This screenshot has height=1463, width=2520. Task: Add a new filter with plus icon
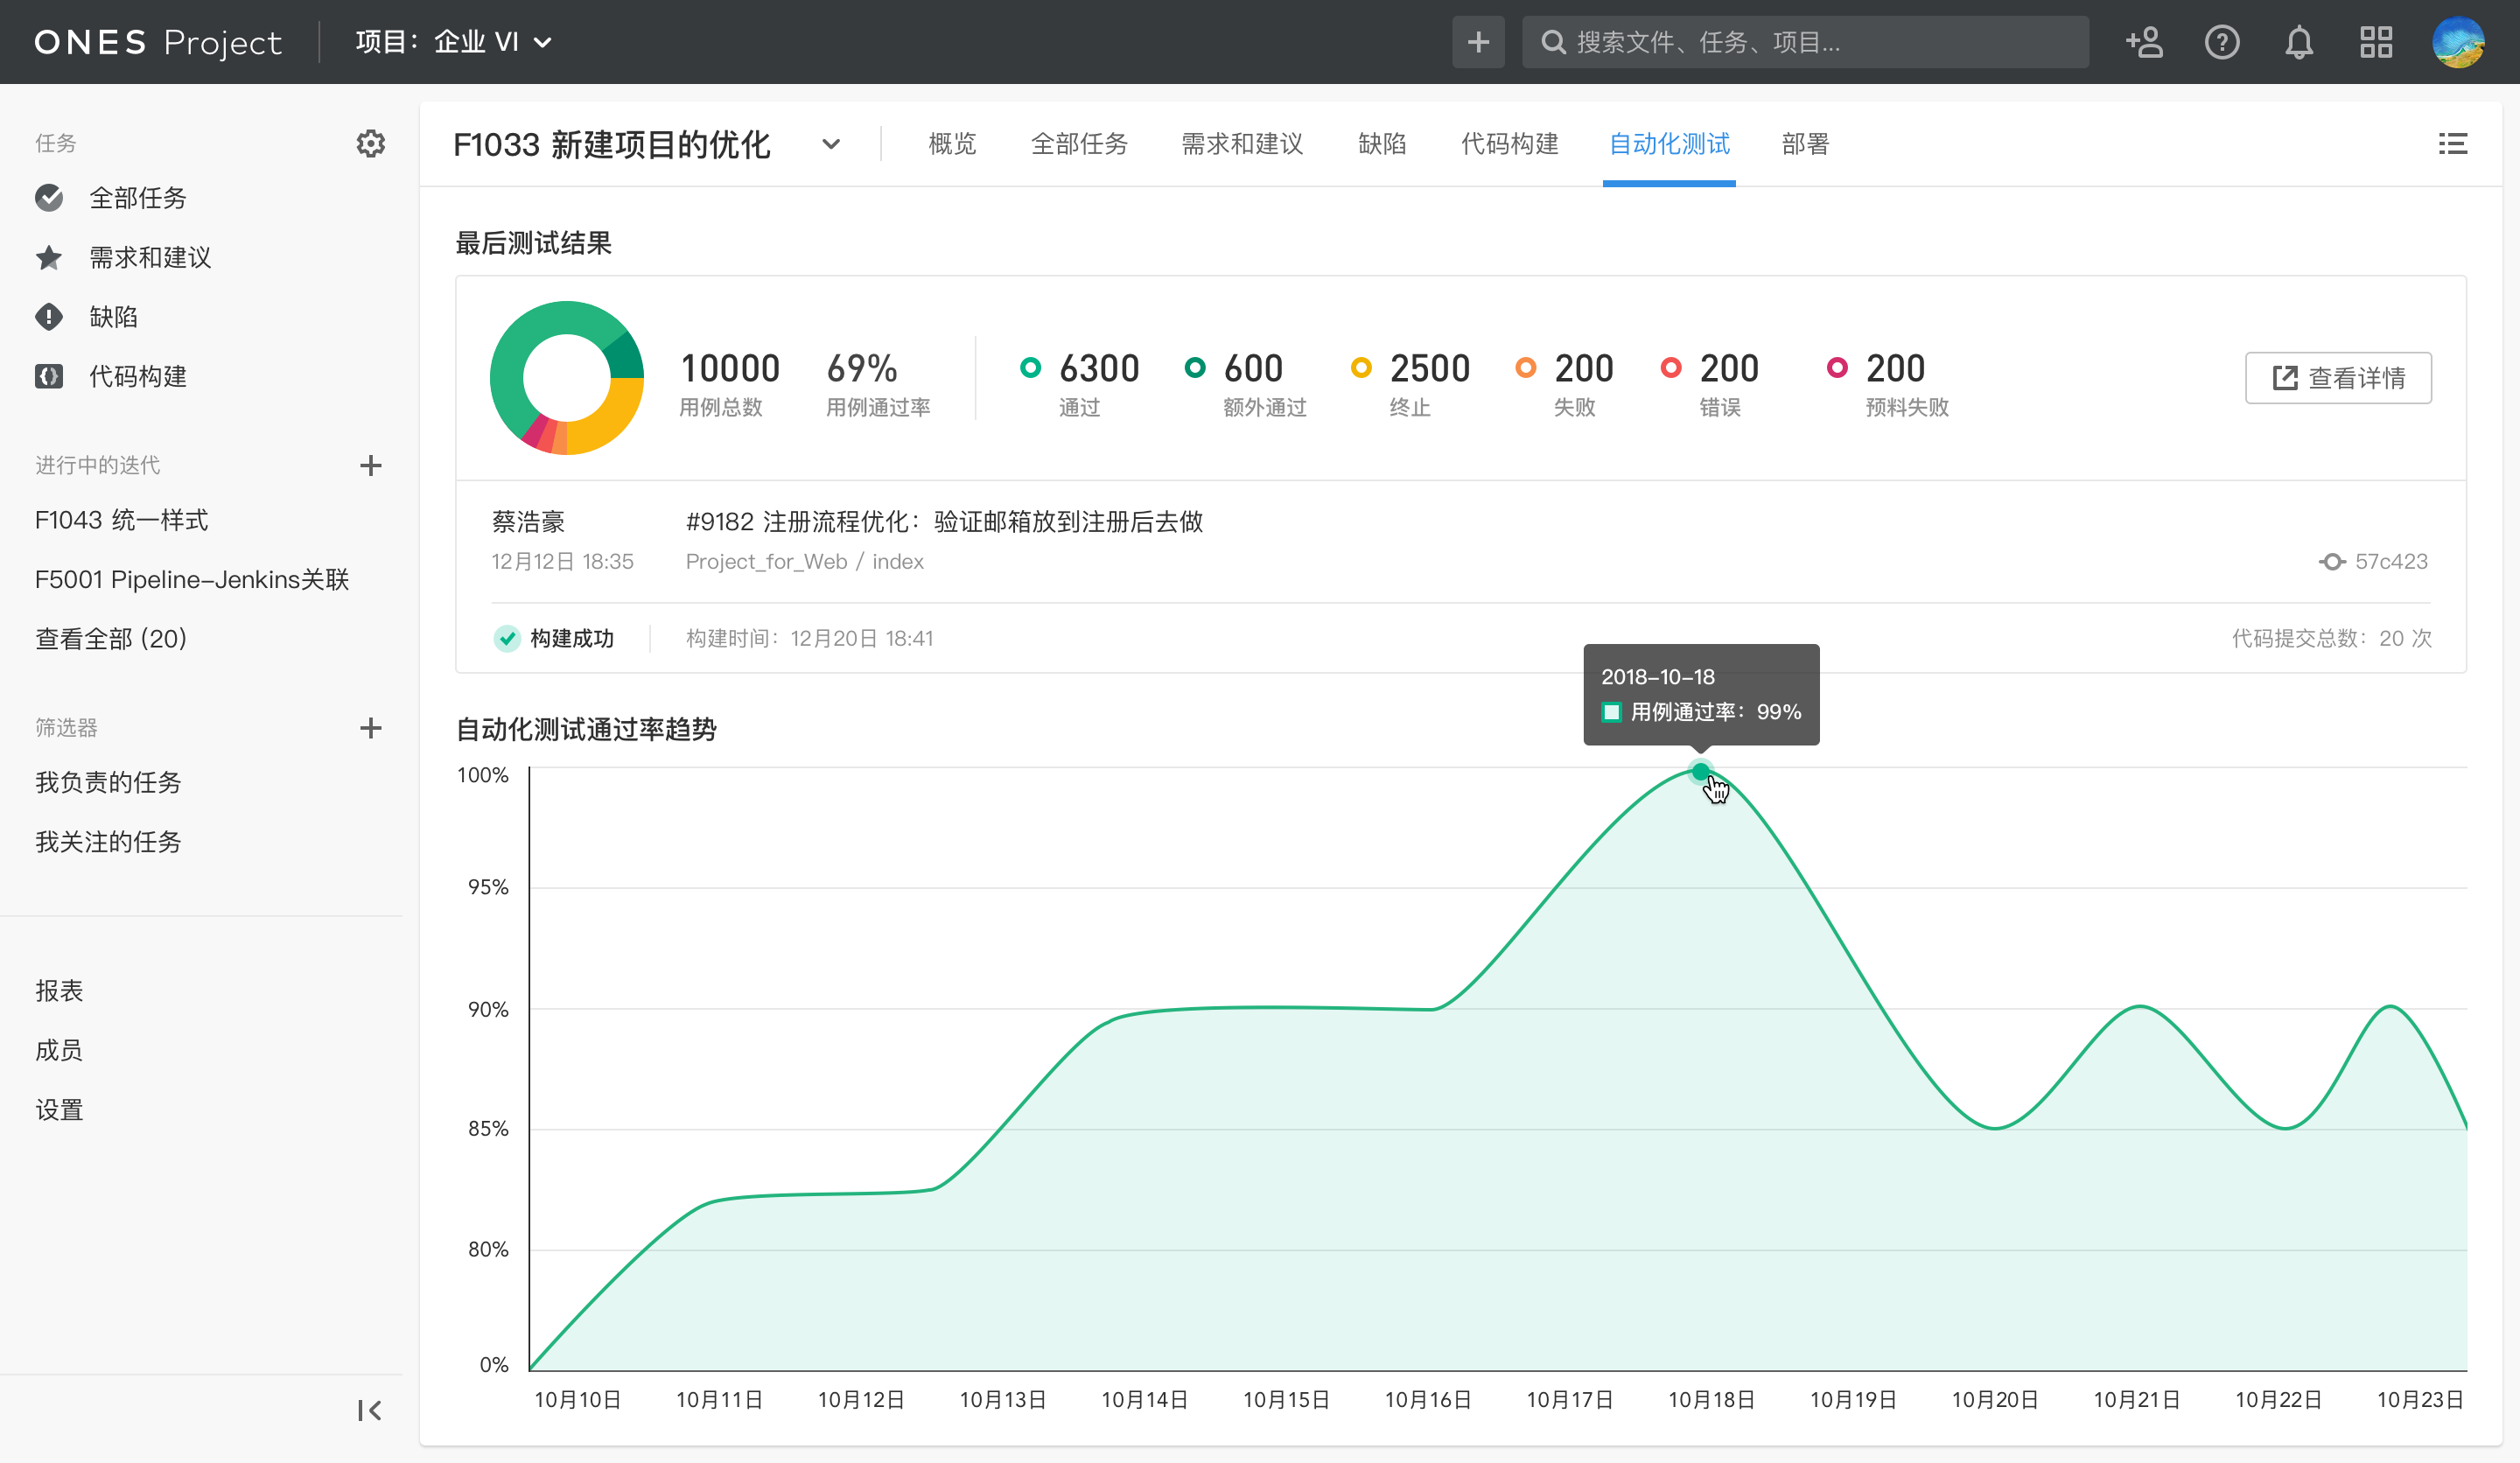pos(370,728)
